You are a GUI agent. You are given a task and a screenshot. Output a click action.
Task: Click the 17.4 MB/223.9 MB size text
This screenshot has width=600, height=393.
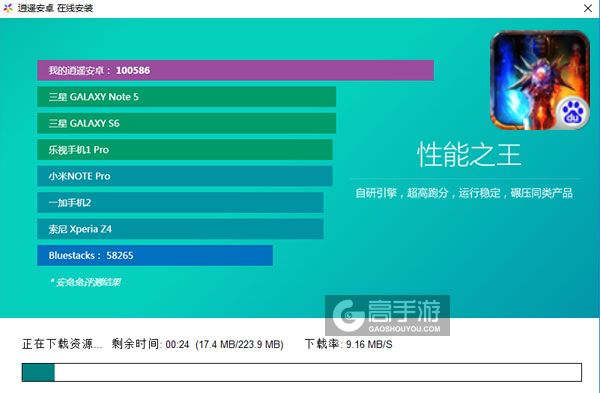(240, 344)
